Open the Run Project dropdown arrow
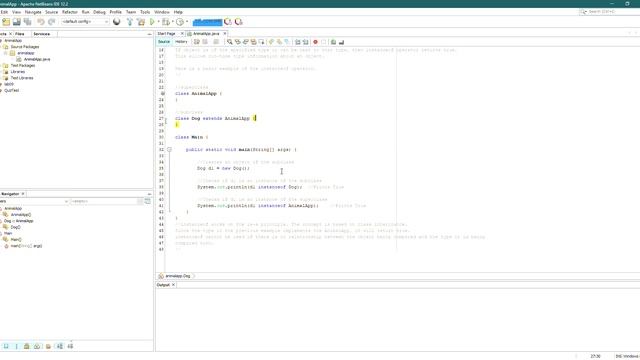Screen dimensions: 640x360 click(x=158, y=22)
